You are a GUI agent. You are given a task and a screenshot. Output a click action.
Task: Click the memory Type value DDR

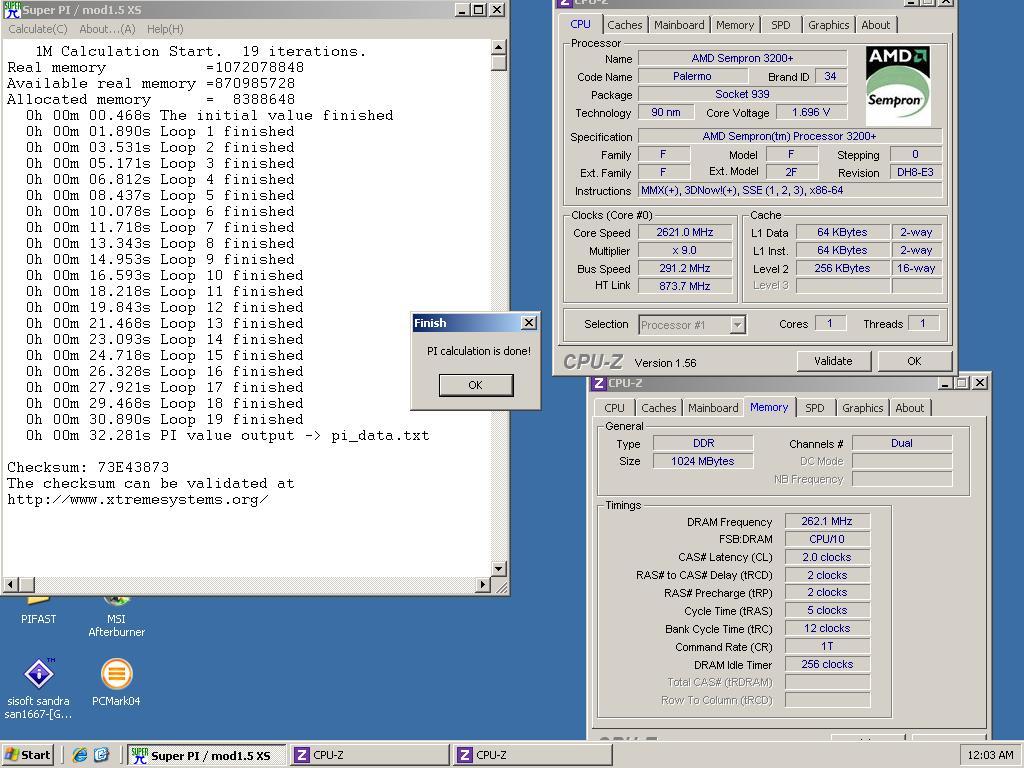(x=703, y=443)
